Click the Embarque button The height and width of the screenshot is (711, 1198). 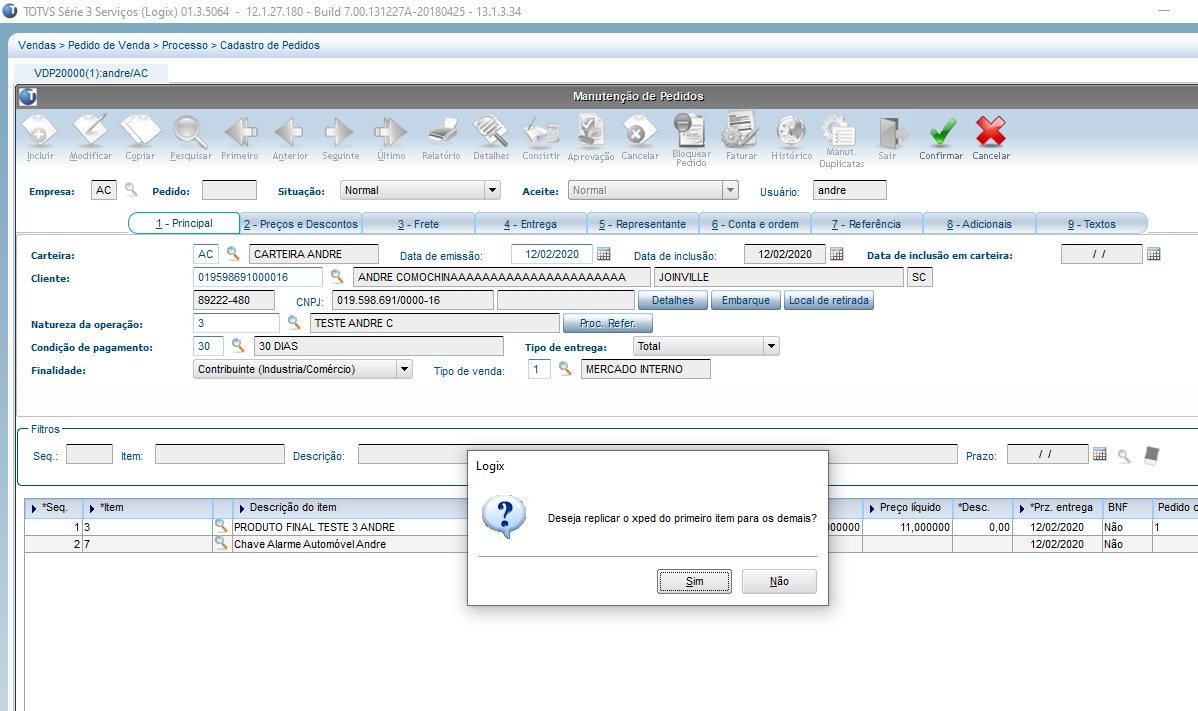click(746, 300)
